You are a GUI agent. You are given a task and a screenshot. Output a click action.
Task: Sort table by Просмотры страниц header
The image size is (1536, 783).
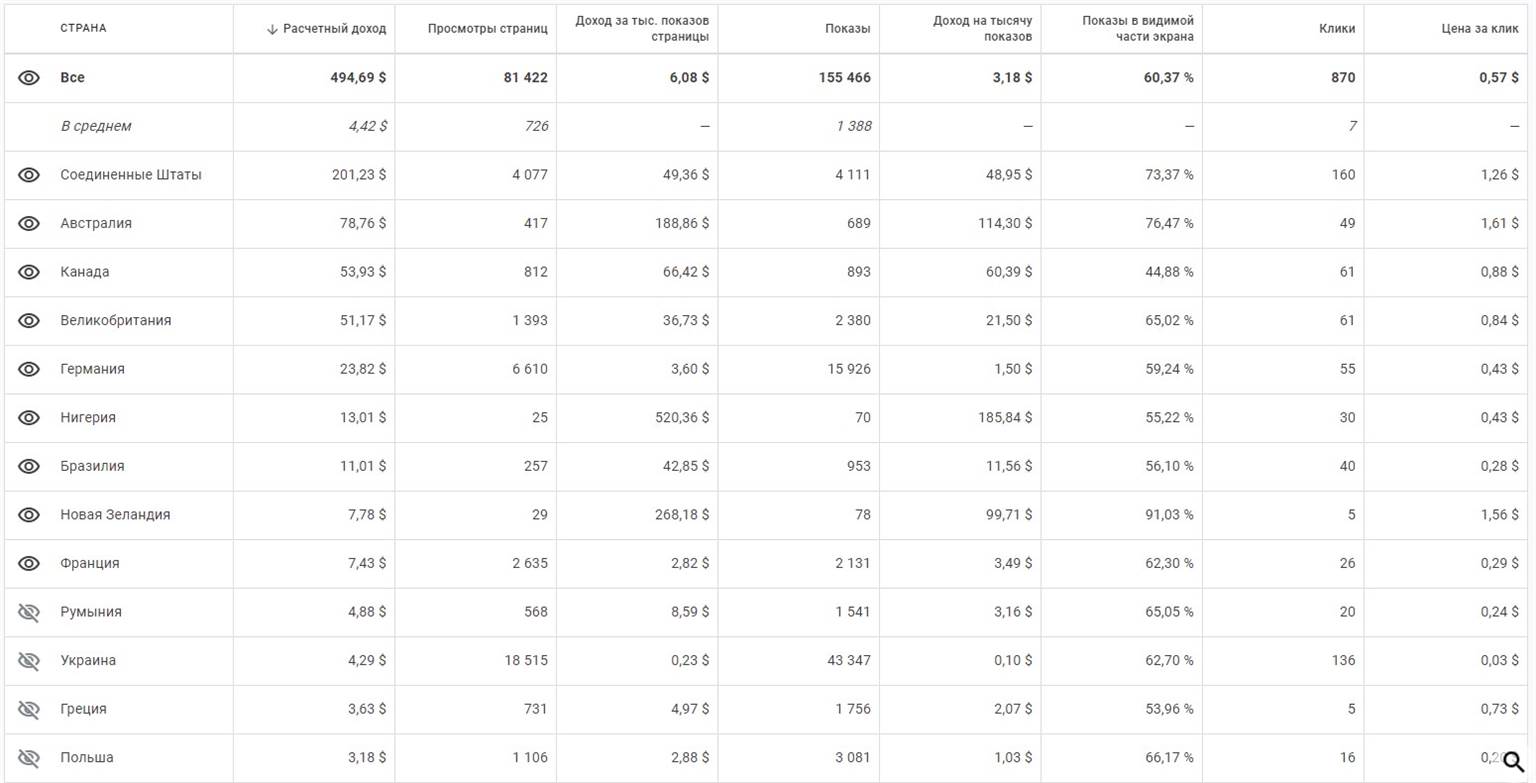click(x=487, y=29)
